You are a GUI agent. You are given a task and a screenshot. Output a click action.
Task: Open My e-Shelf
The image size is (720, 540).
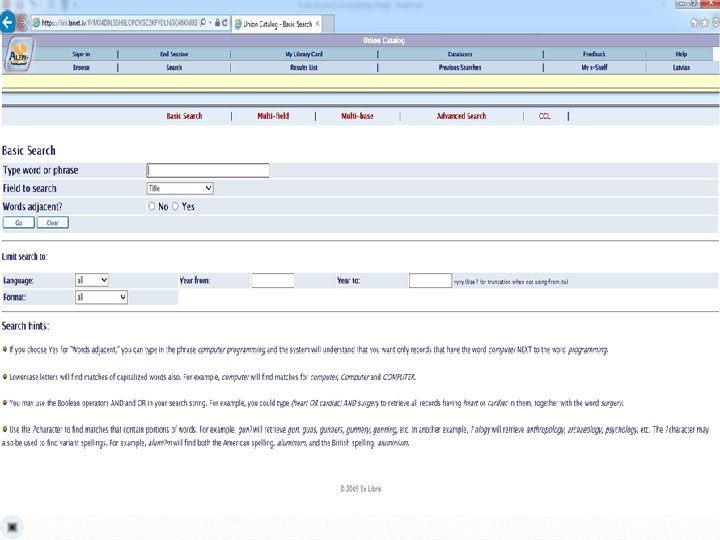(x=594, y=68)
